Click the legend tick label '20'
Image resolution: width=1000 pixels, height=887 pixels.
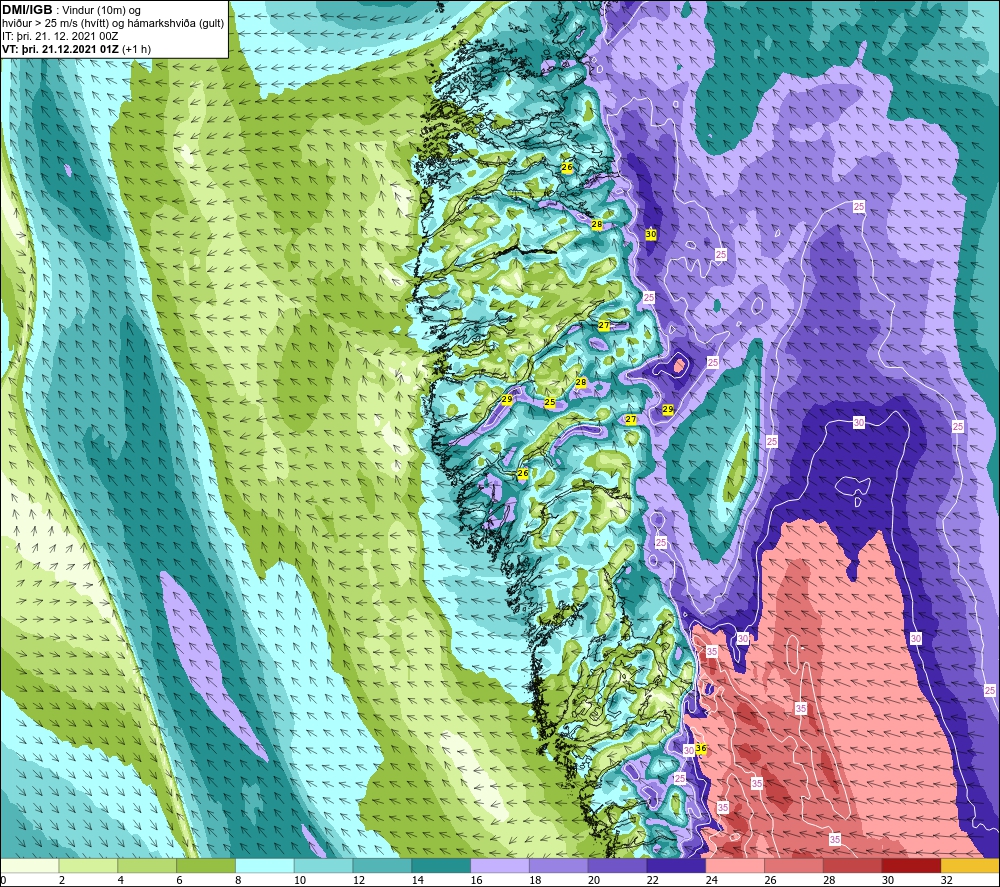tap(593, 880)
